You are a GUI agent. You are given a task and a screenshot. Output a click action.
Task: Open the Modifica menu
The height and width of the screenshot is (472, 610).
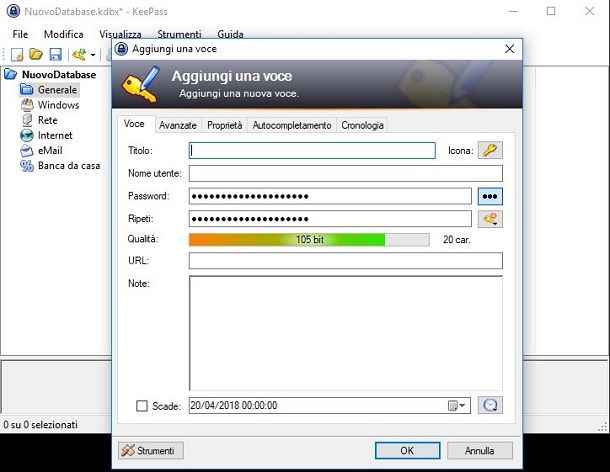63,34
